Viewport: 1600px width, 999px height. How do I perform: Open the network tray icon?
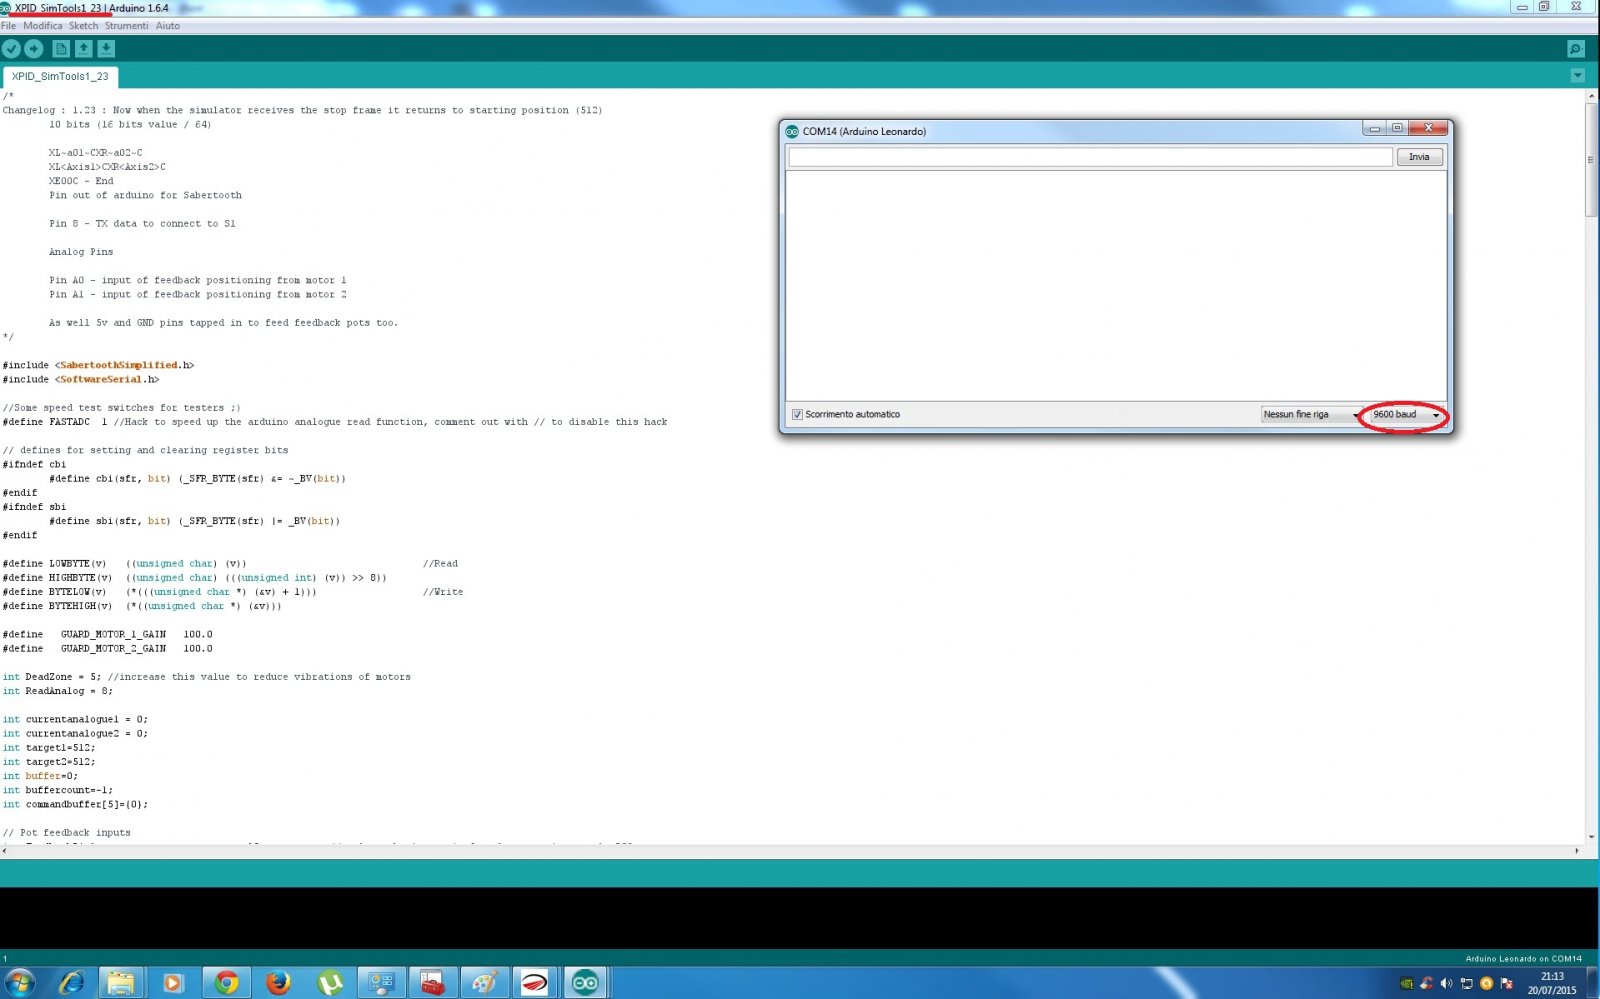[1466, 984]
